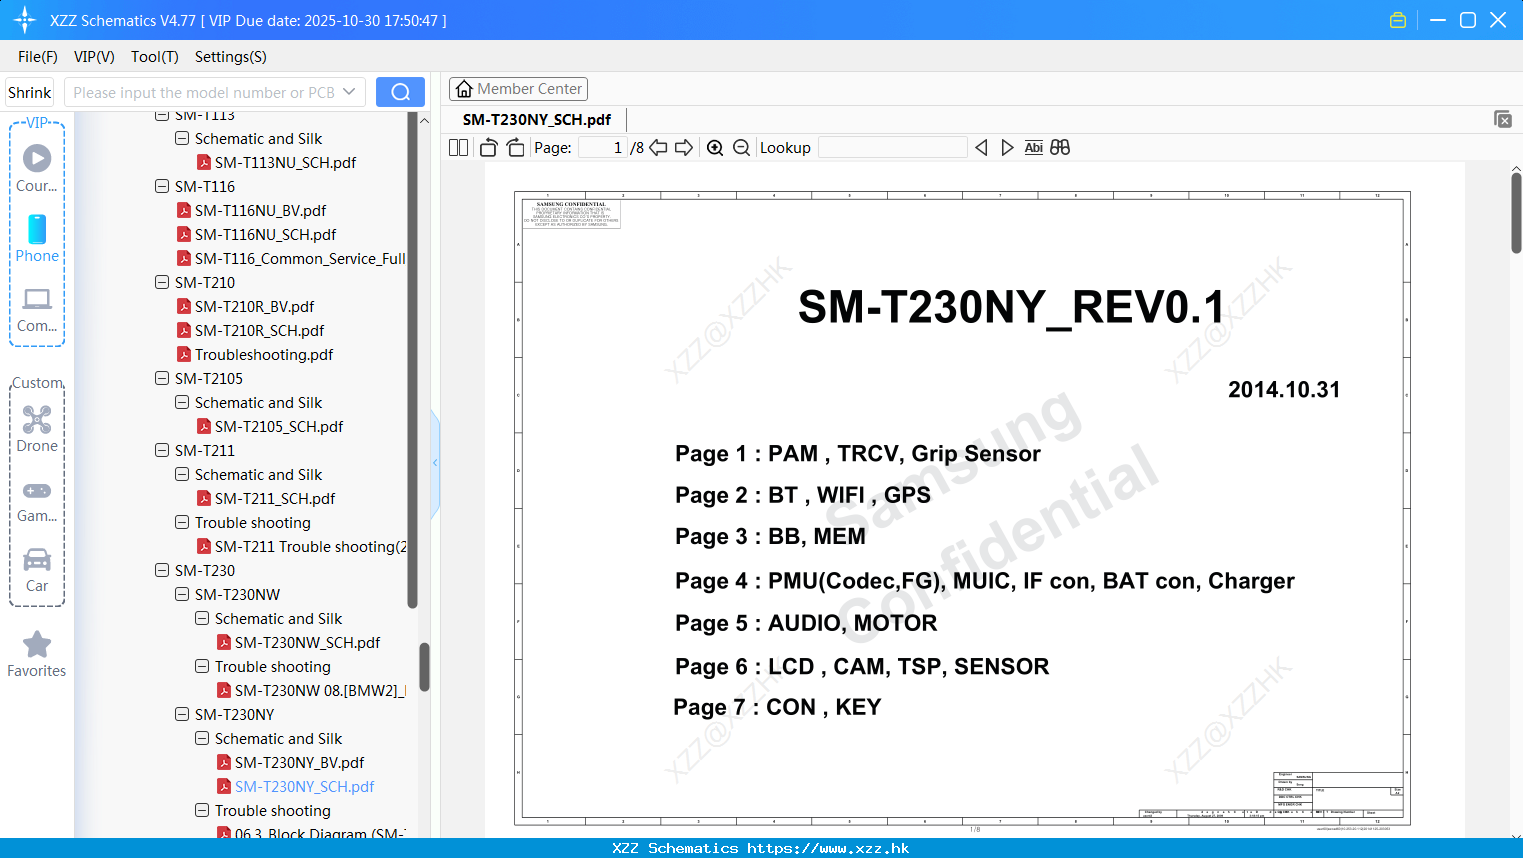Go to the next page arrow
This screenshot has height=858, width=1523.
(684, 148)
